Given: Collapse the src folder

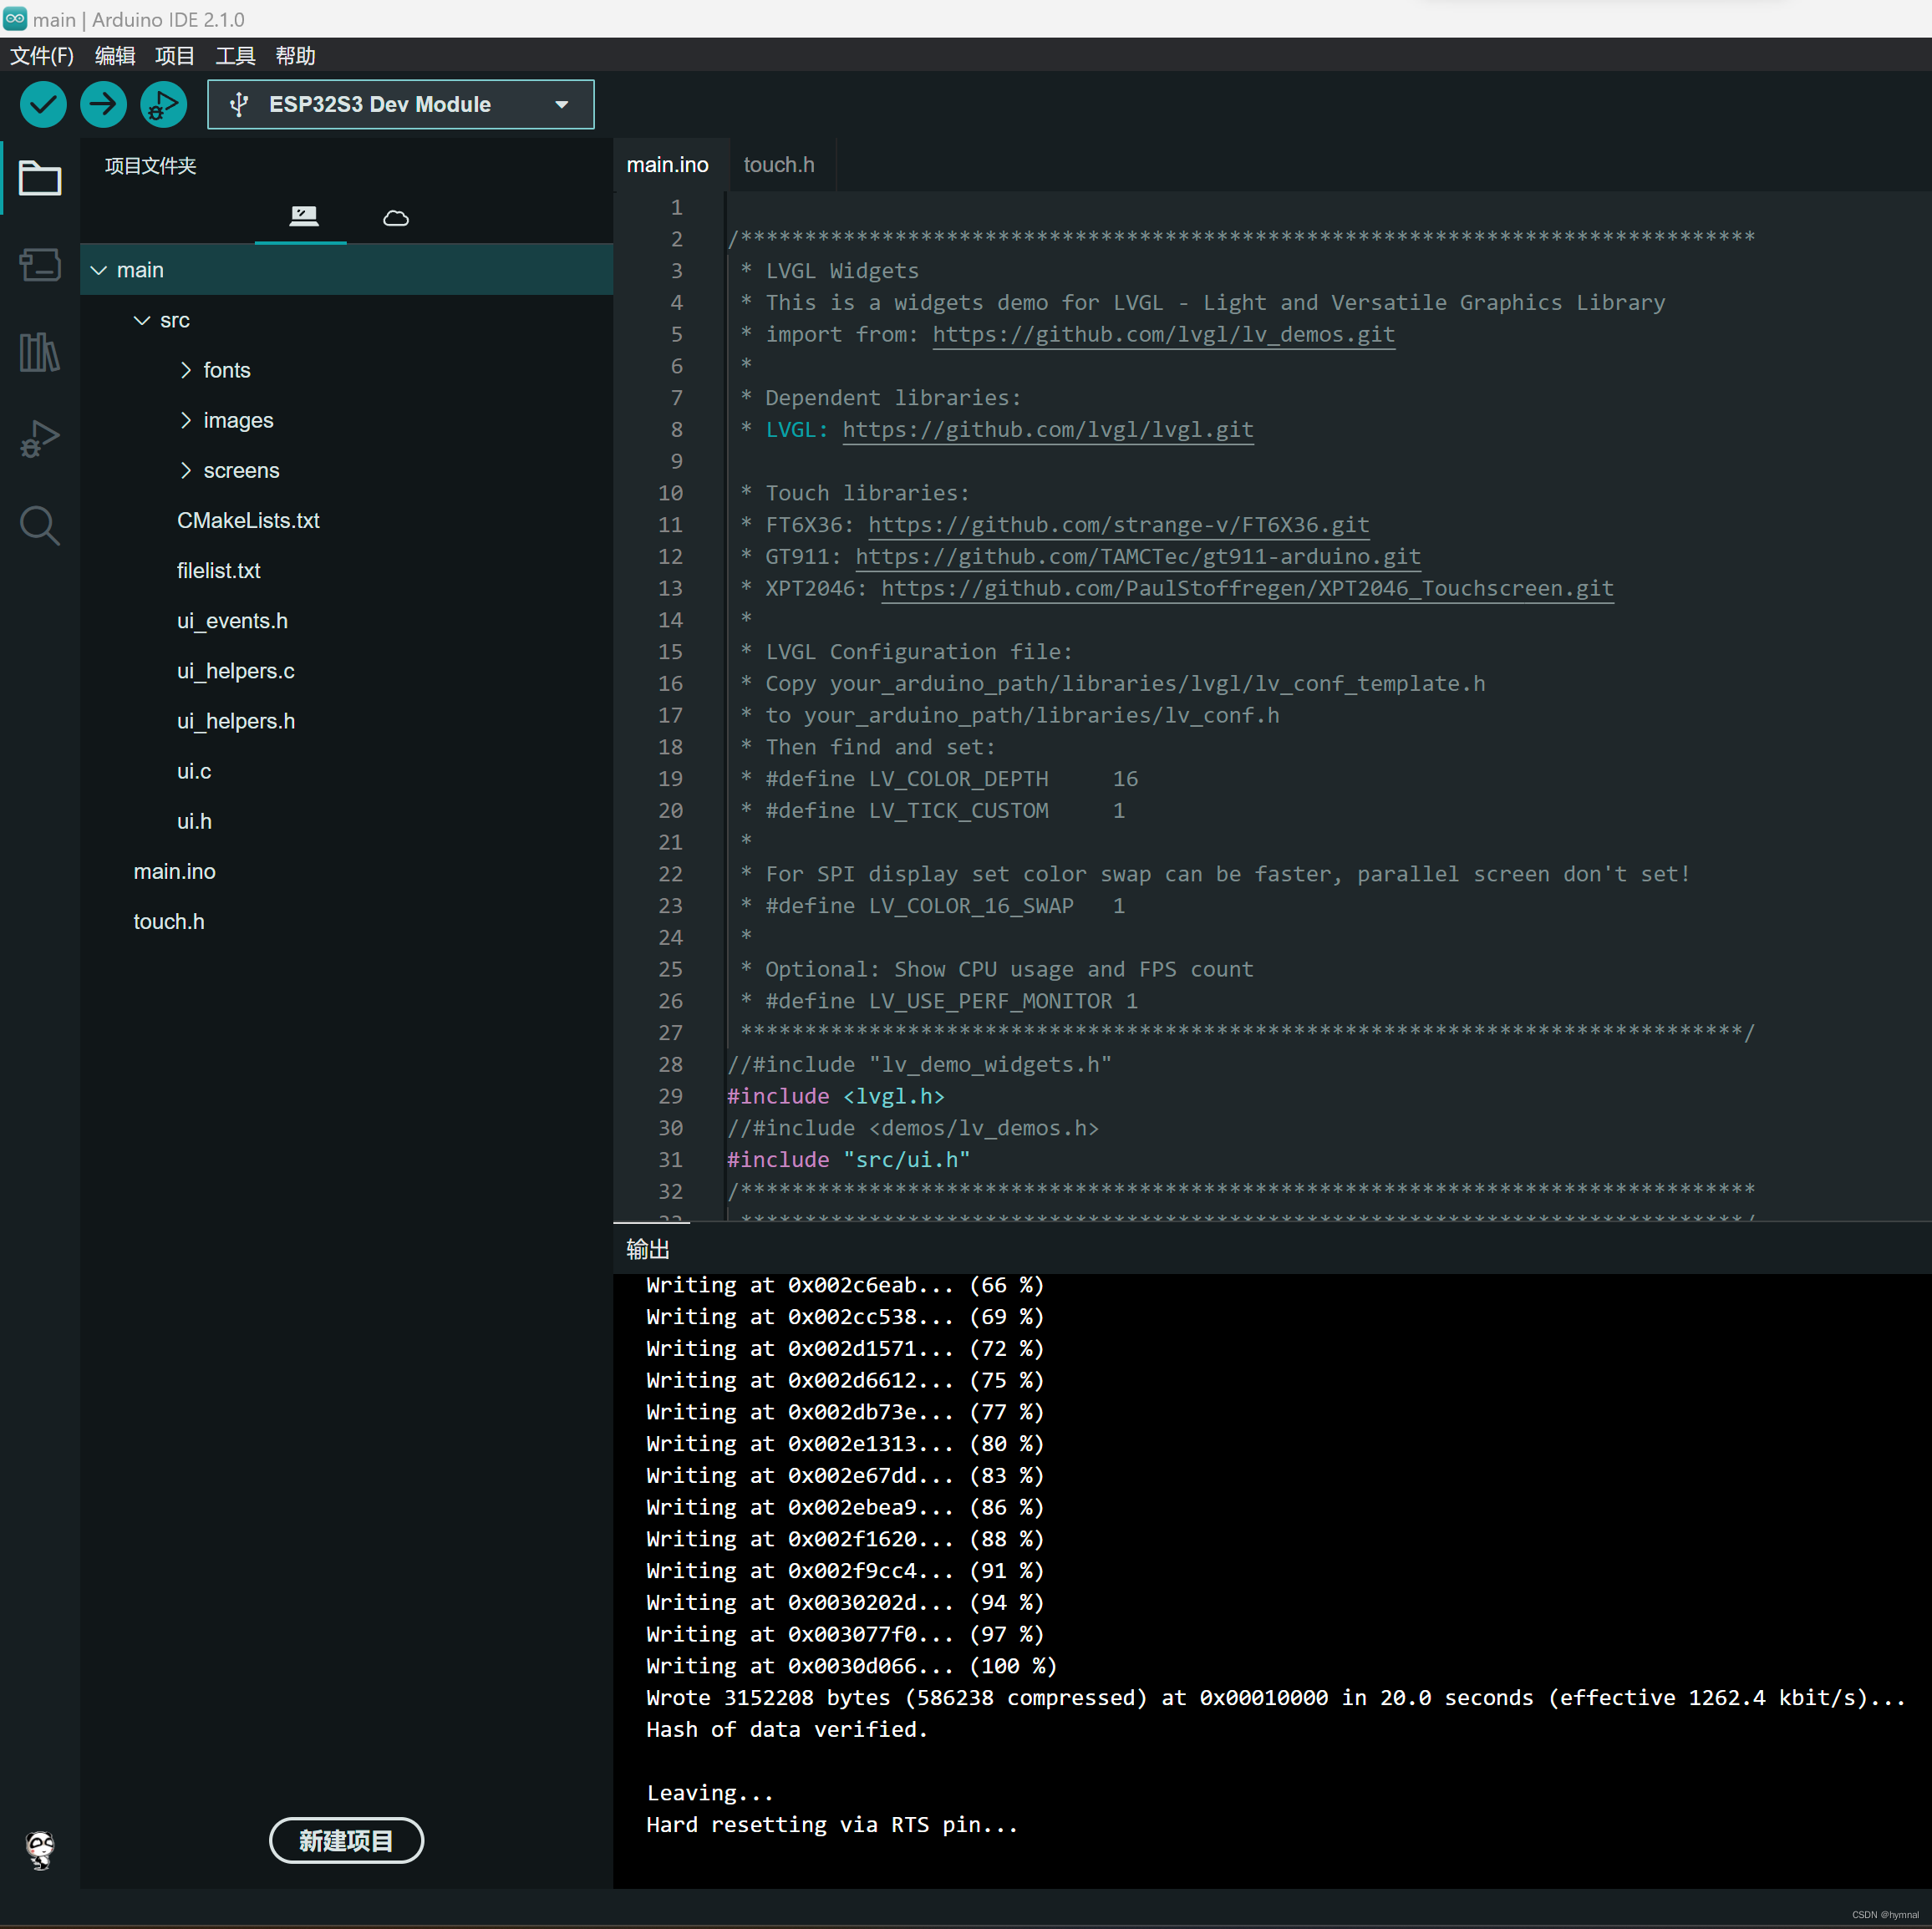Looking at the screenshot, I should (140, 320).
